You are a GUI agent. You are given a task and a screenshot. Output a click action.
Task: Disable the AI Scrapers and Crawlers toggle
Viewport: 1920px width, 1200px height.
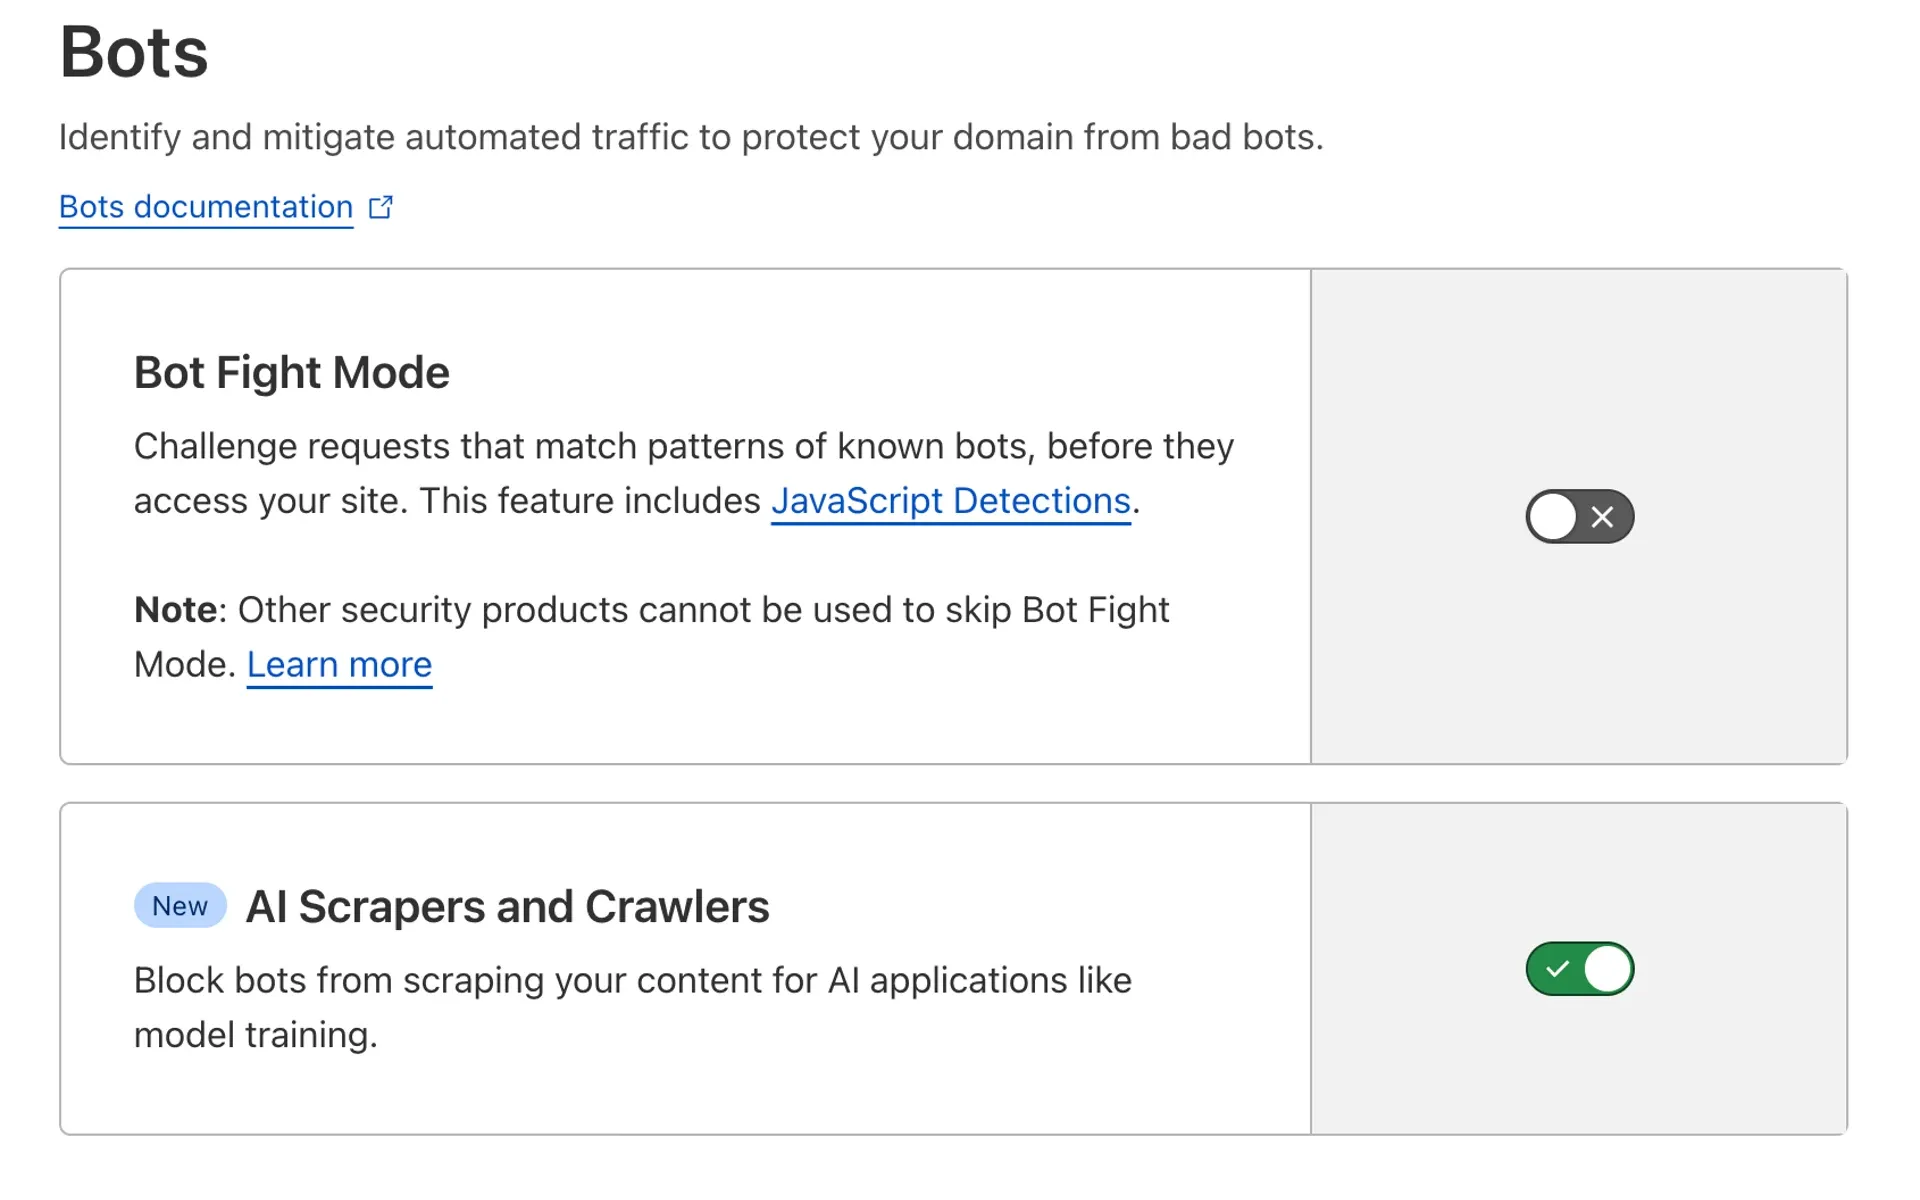1579,969
